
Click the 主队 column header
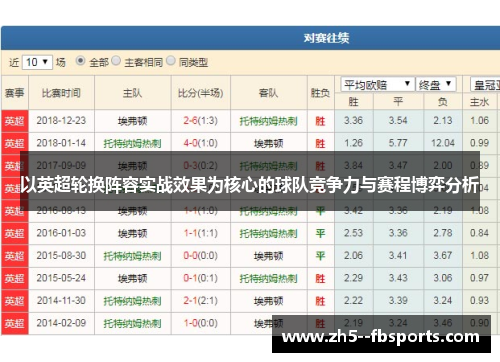pyautogui.click(x=132, y=93)
